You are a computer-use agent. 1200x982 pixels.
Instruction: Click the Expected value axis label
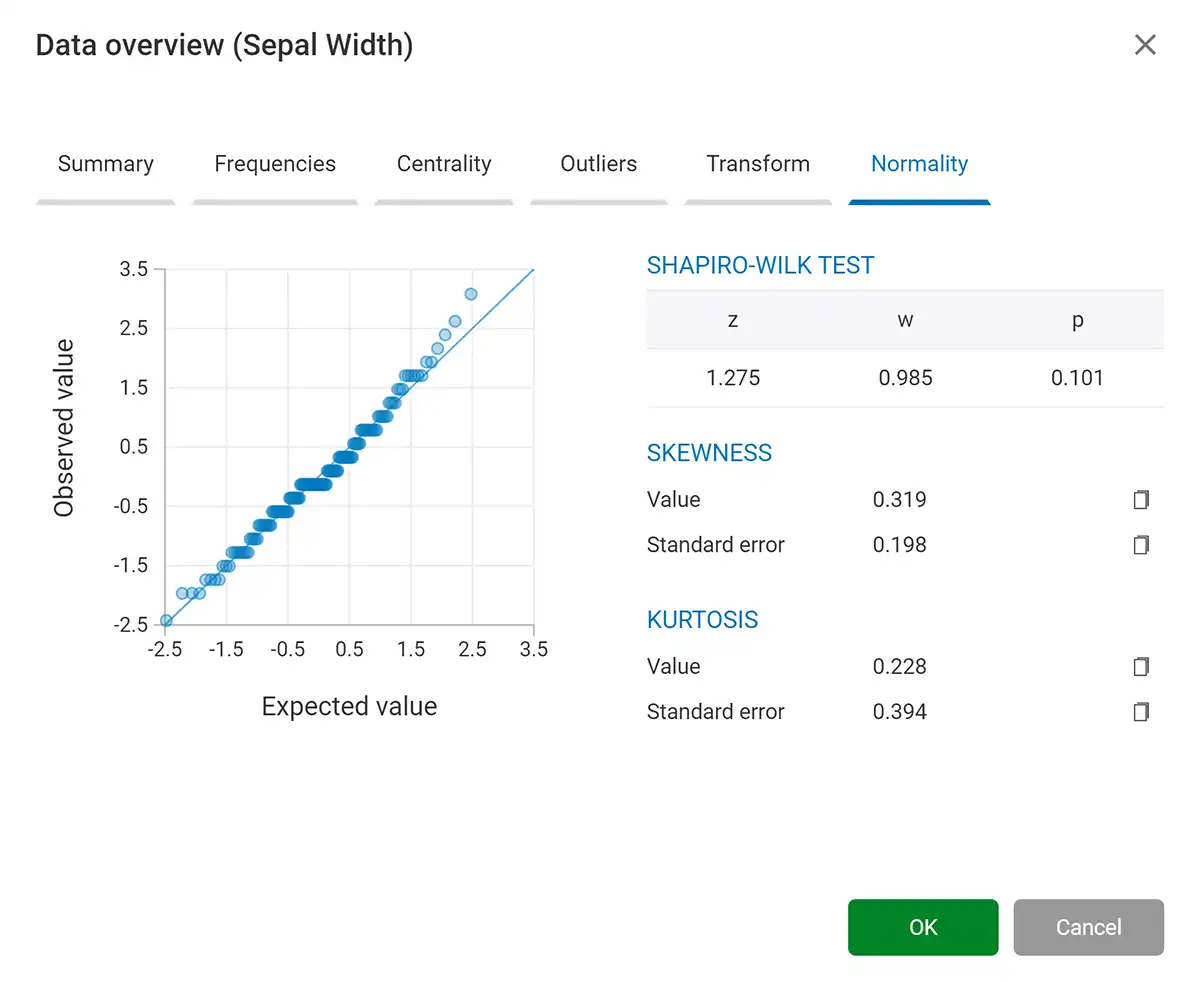tap(349, 707)
